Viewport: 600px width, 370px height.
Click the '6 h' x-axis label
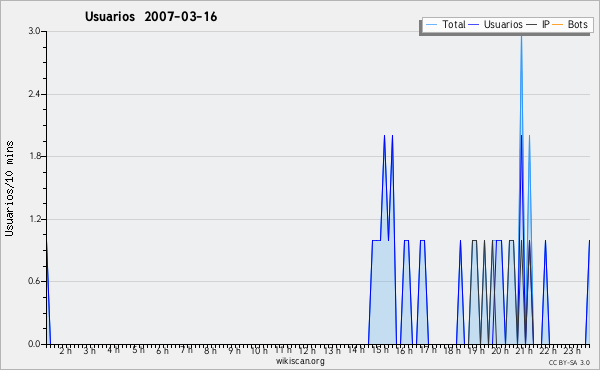[x=162, y=351]
